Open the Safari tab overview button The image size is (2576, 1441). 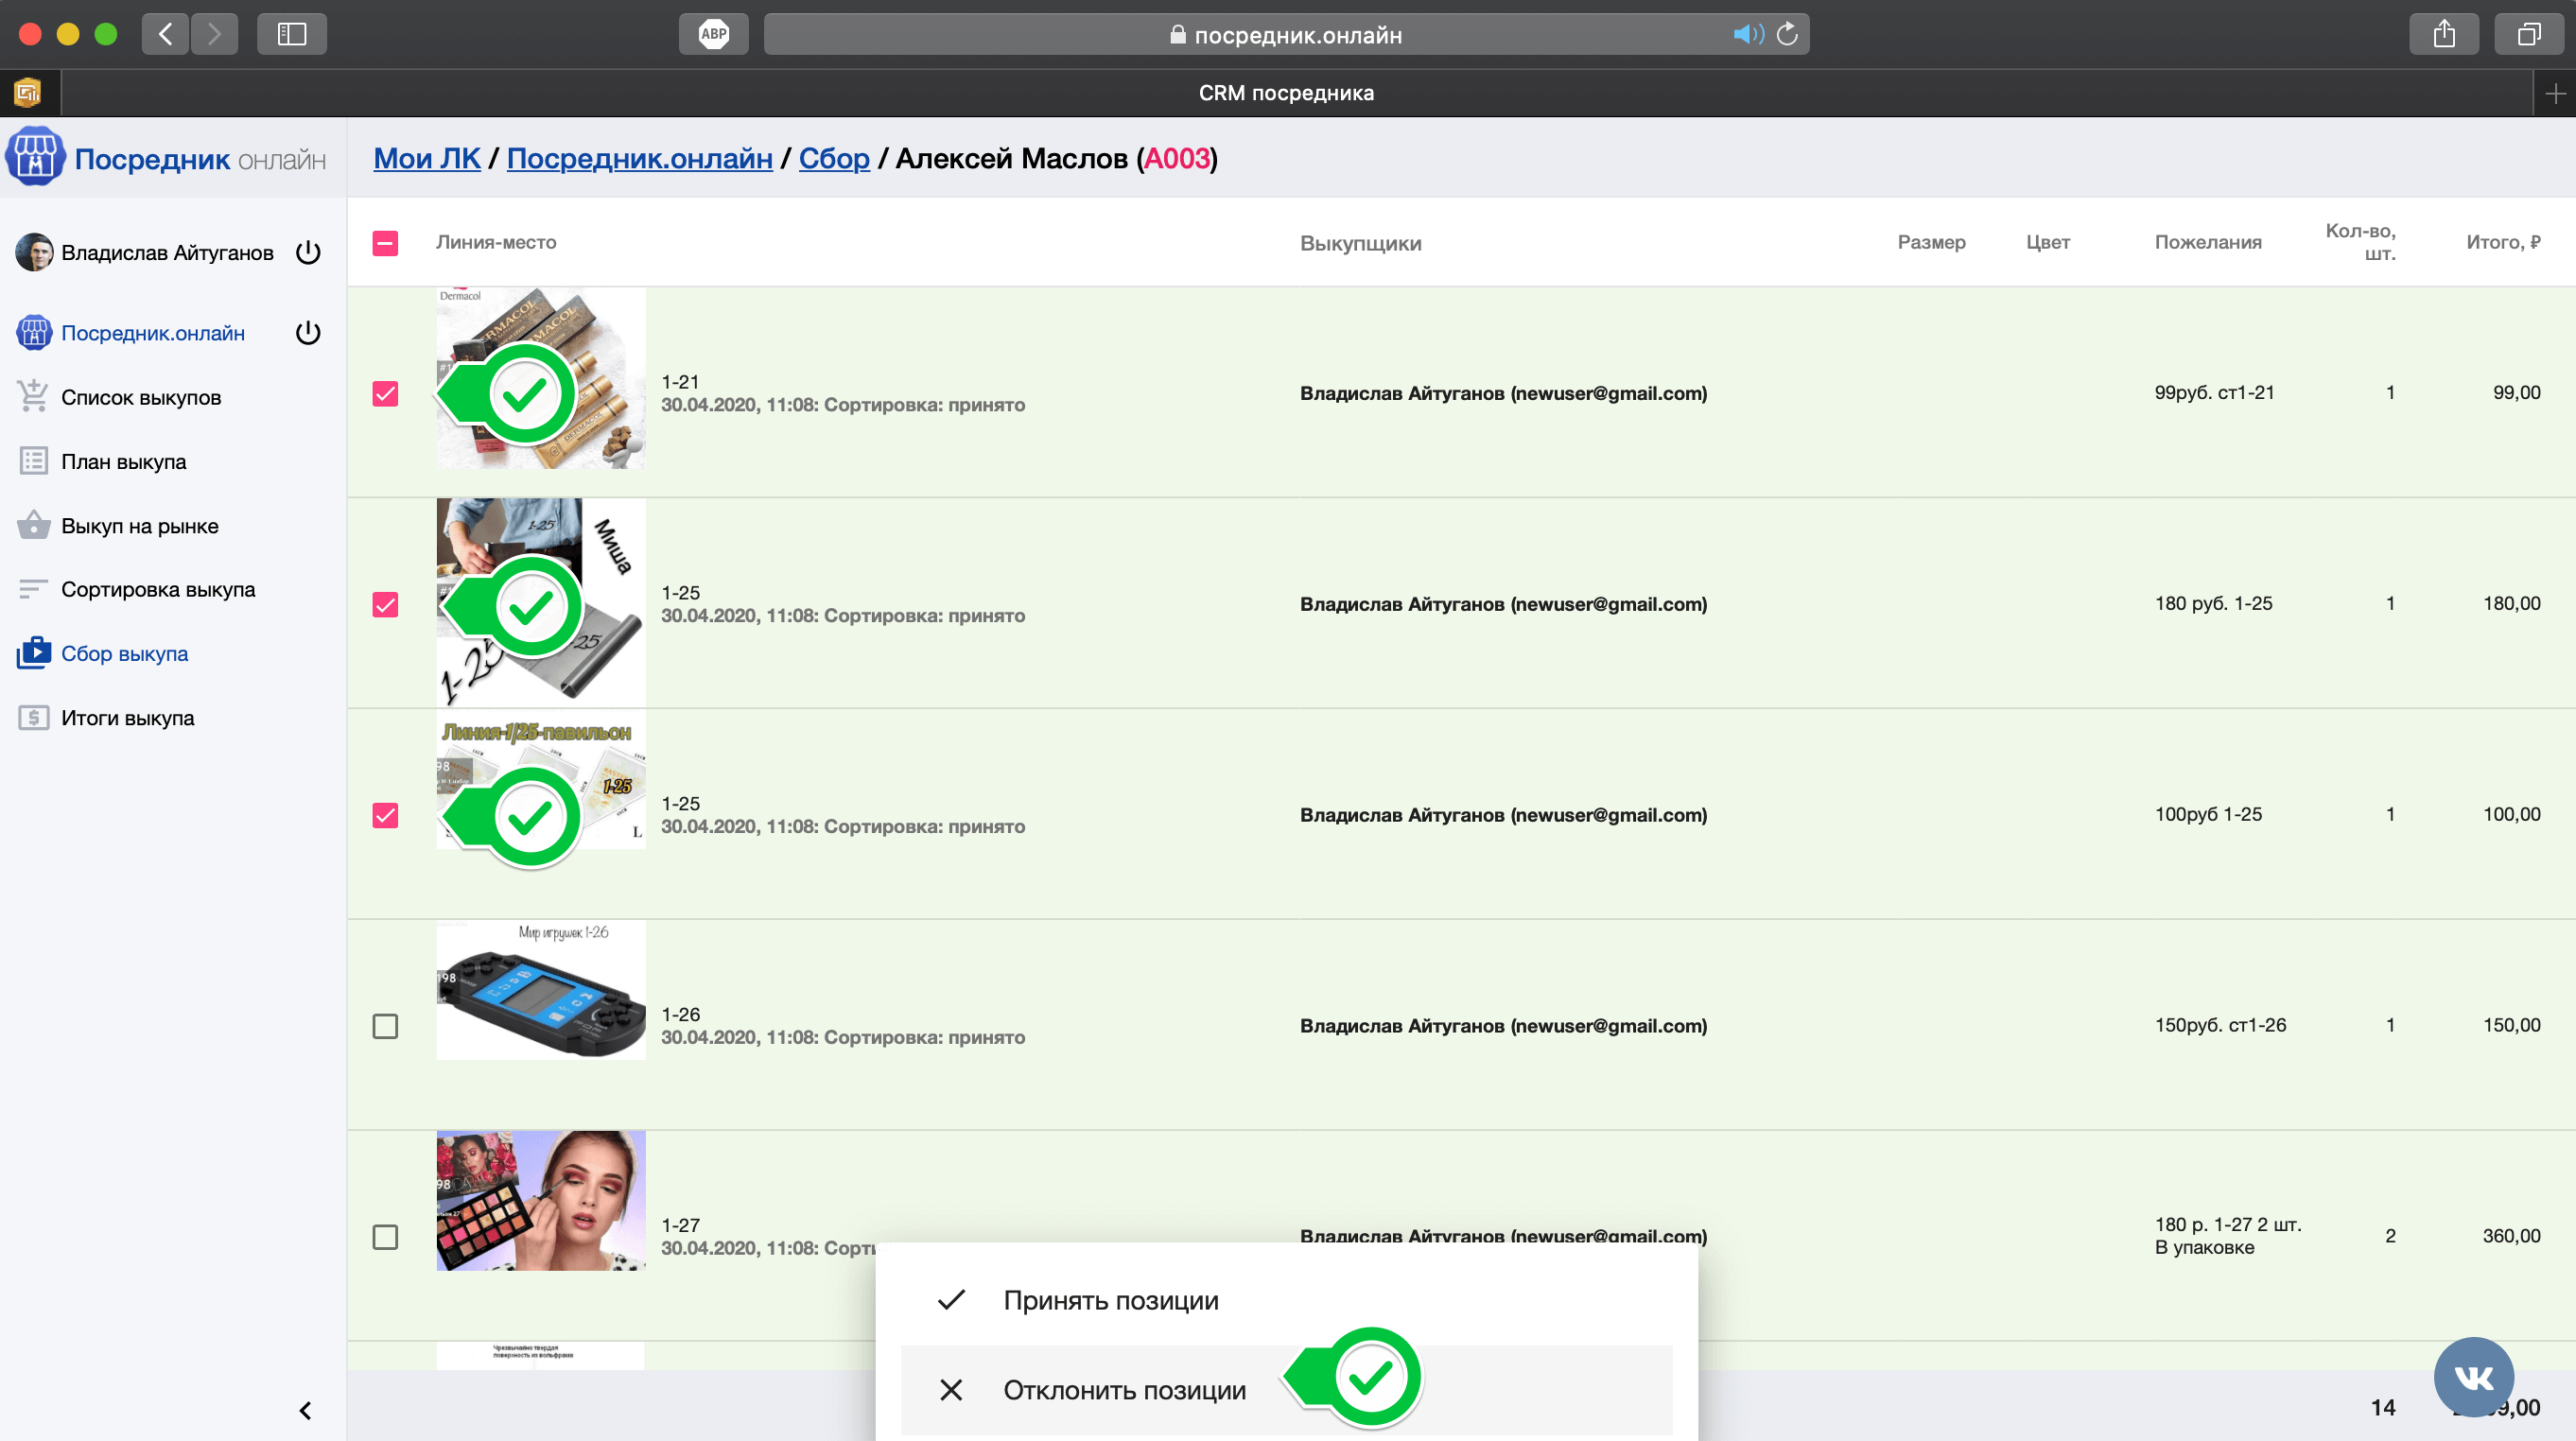click(2528, 34)
